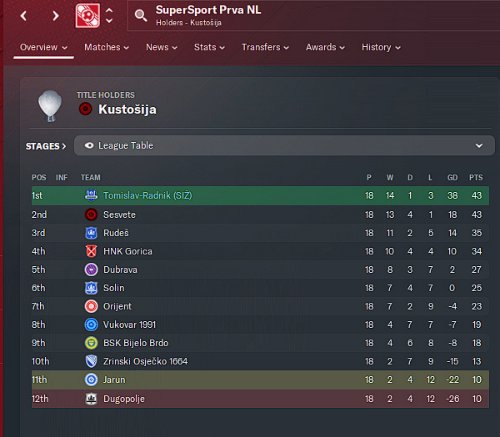This screenshot has height=437, width=500.
Task: Click the silver trophy icon
Action: coord(50,106)
